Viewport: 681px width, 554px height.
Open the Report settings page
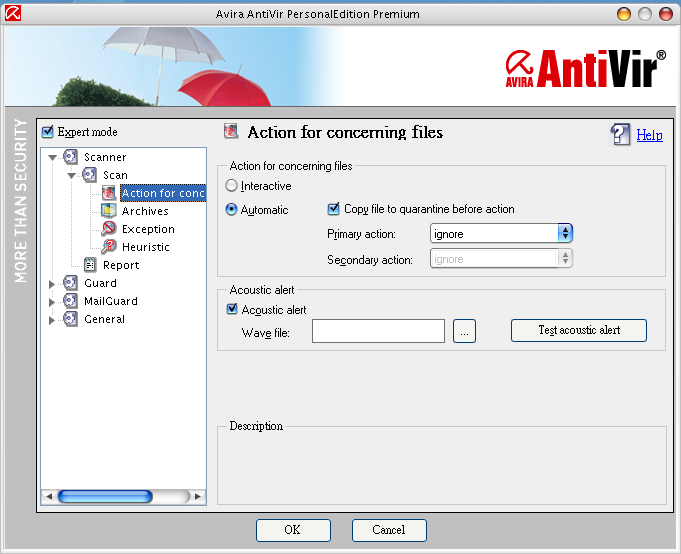coord(121,265)
